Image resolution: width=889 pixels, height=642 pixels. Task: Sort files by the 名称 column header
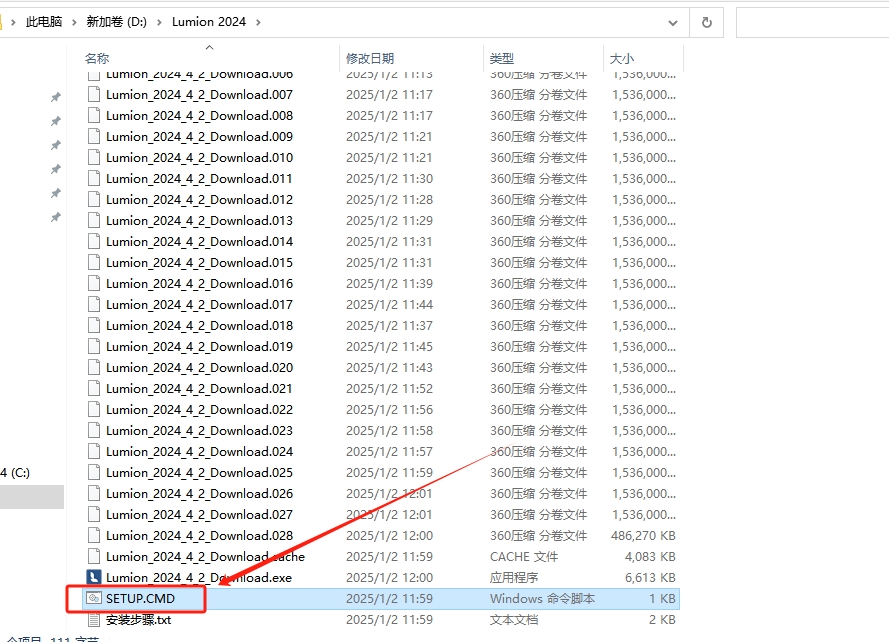[x=97, y=58]
